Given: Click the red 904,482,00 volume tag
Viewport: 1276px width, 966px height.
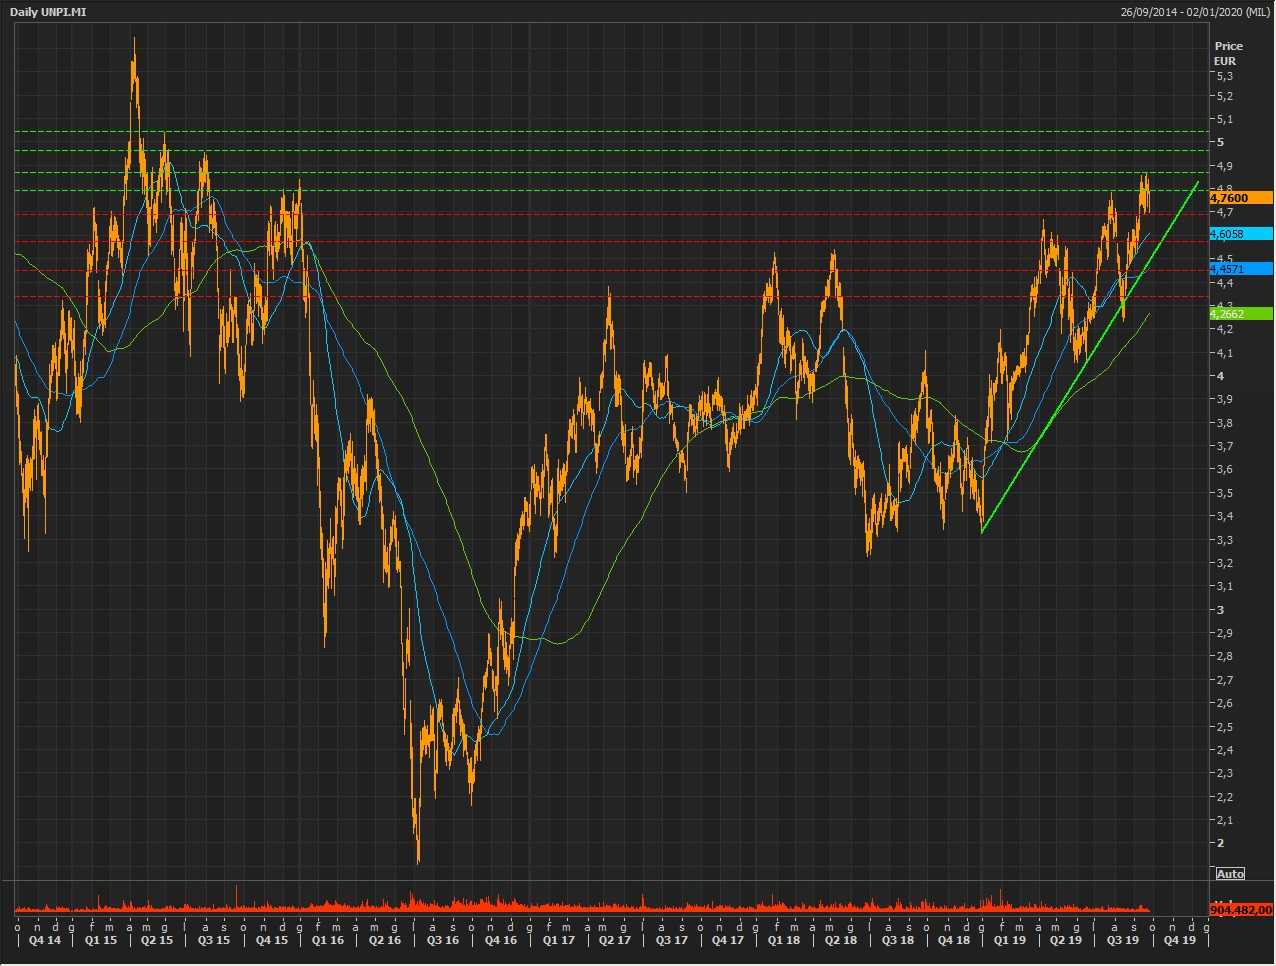Looking at the screenshot, I should tap(1240, 910).
